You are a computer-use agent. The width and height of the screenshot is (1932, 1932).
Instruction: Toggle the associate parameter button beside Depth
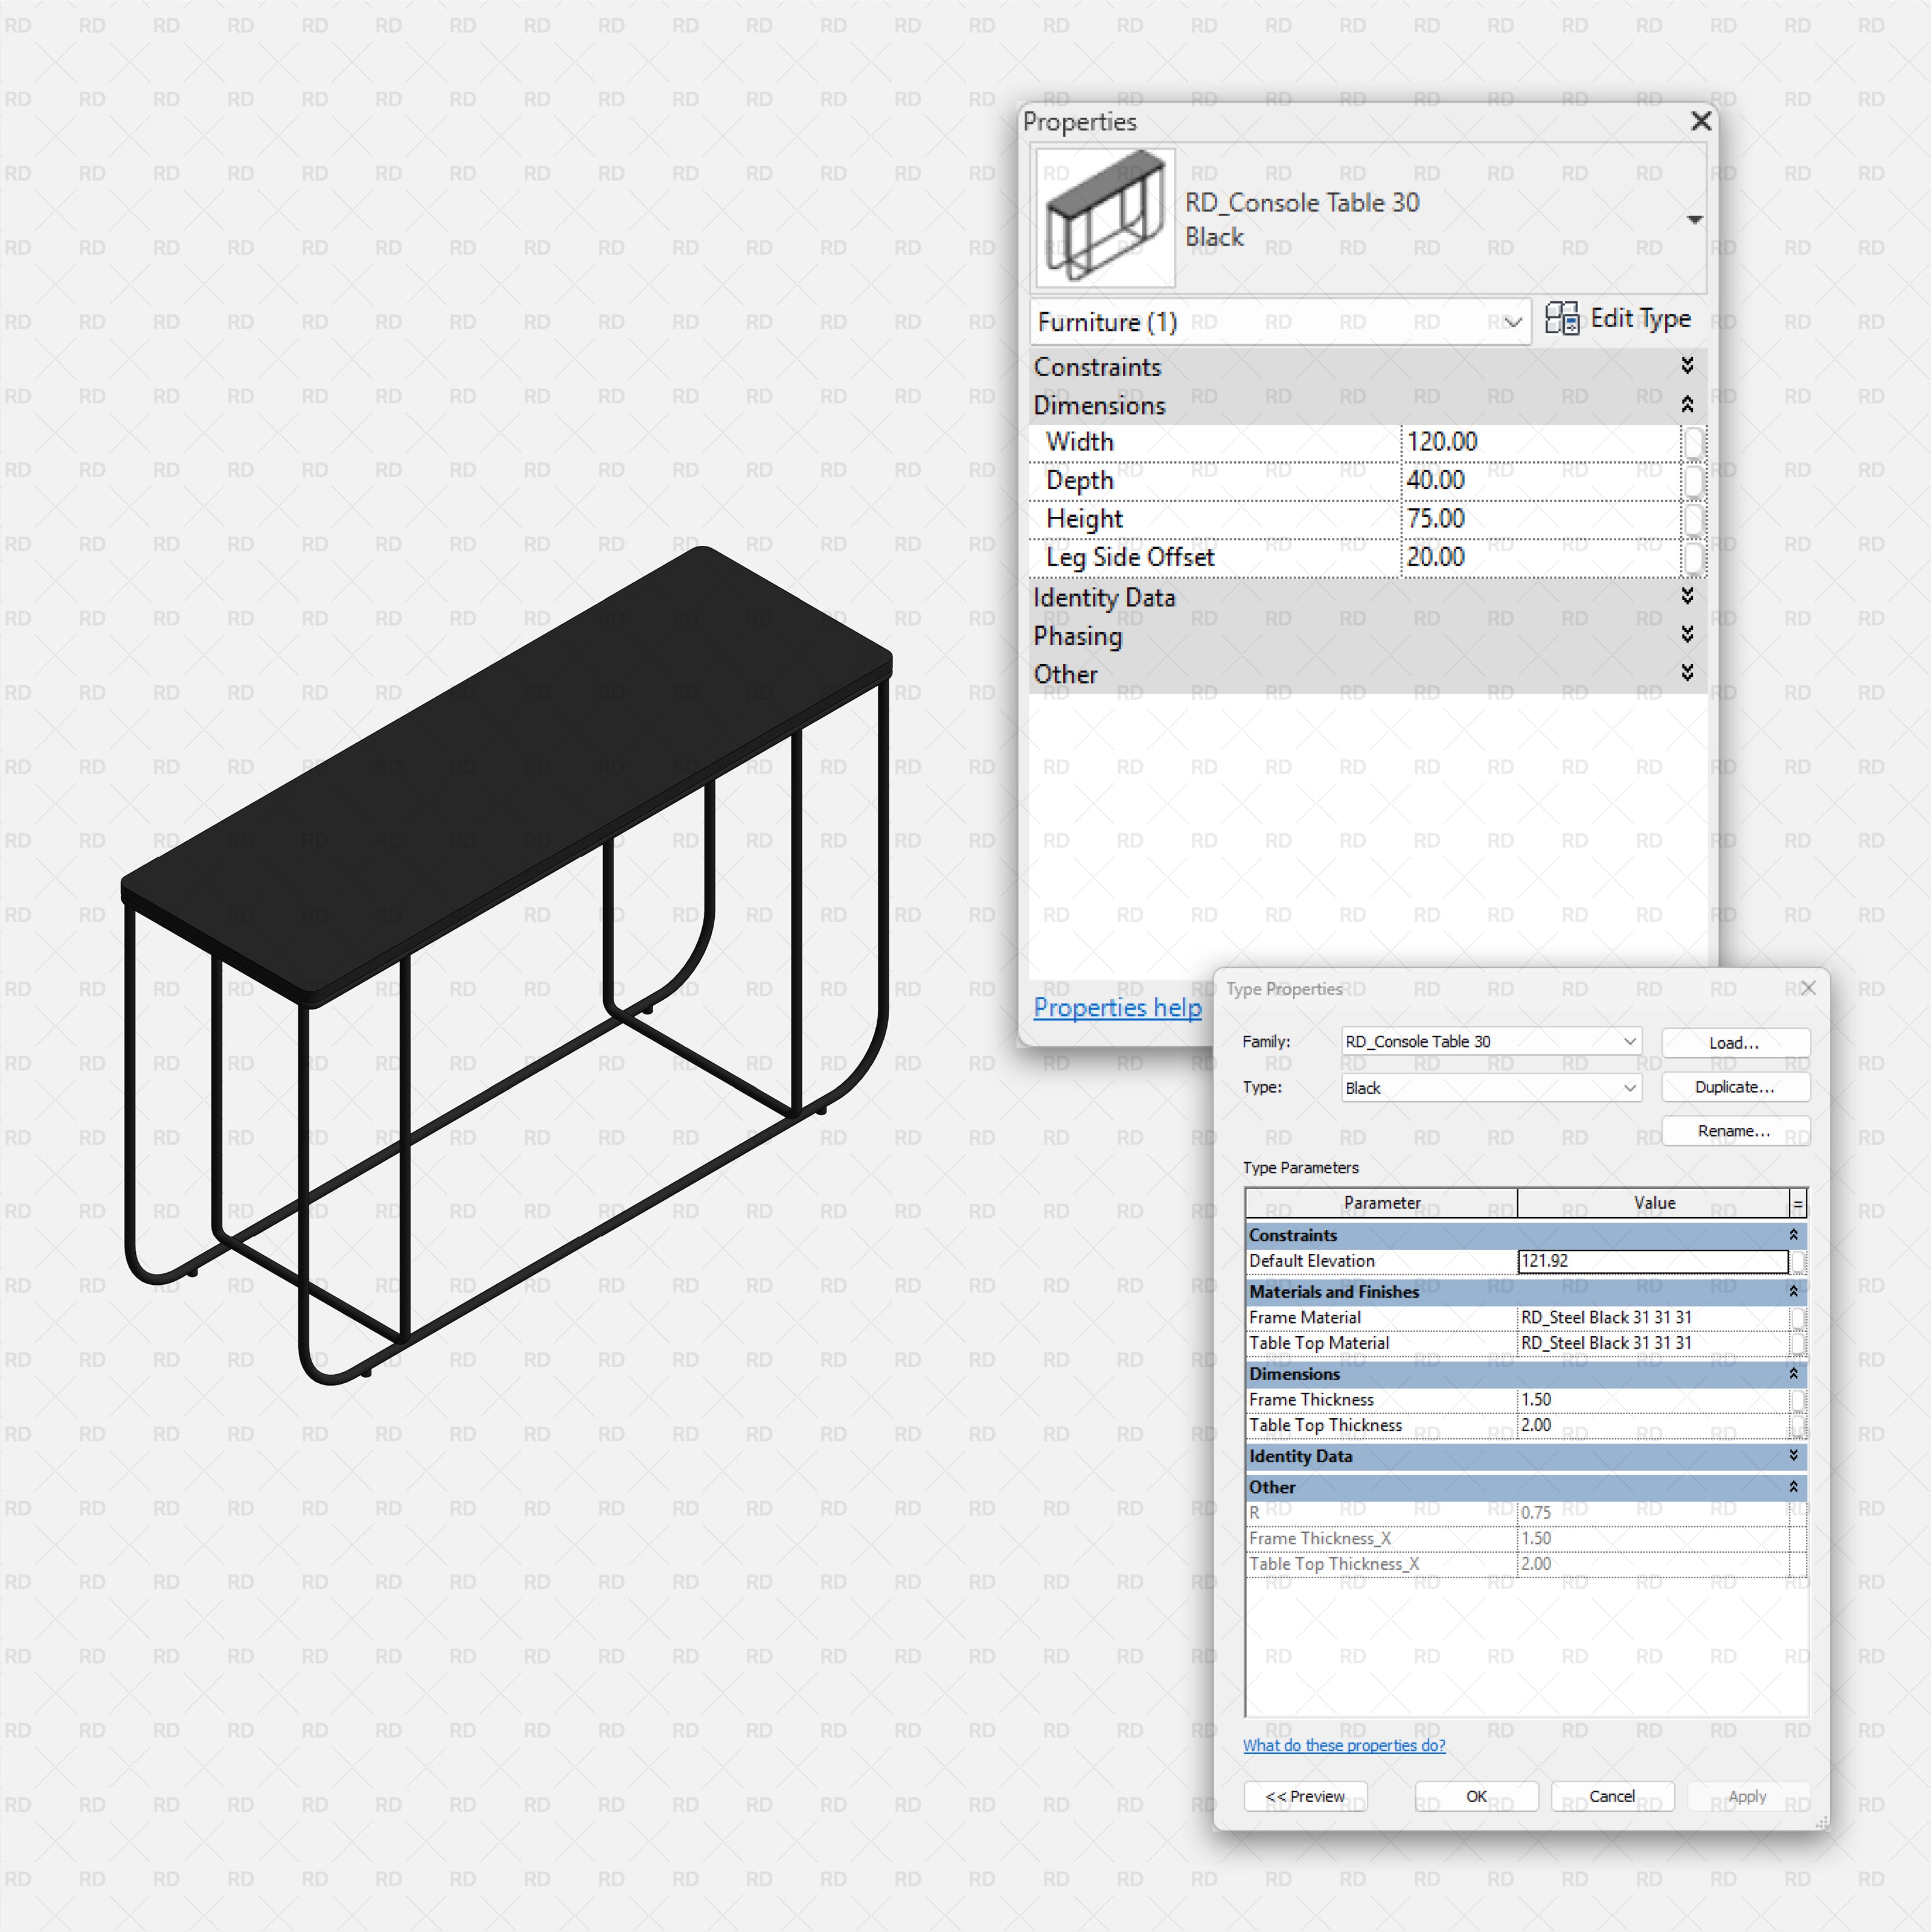[x=1694, y=480]
